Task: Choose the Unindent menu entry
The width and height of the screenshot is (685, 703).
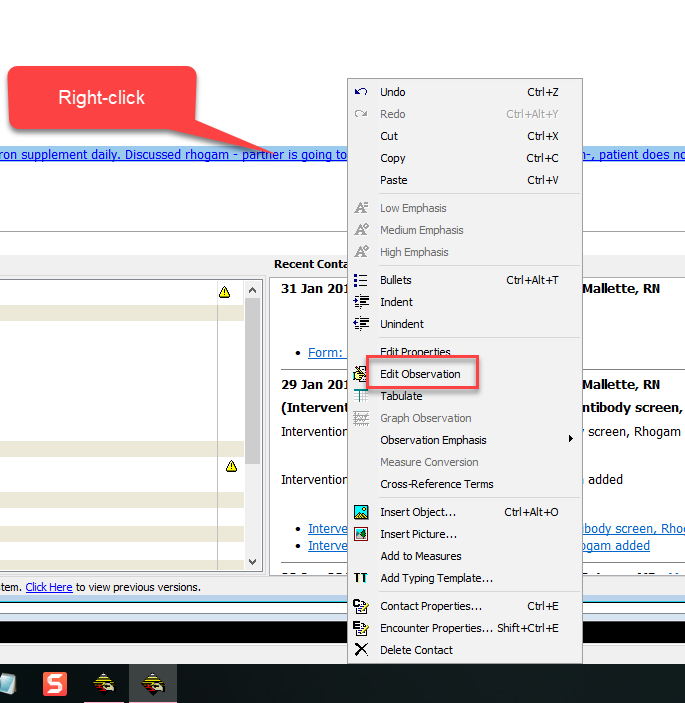Action: 465,324
